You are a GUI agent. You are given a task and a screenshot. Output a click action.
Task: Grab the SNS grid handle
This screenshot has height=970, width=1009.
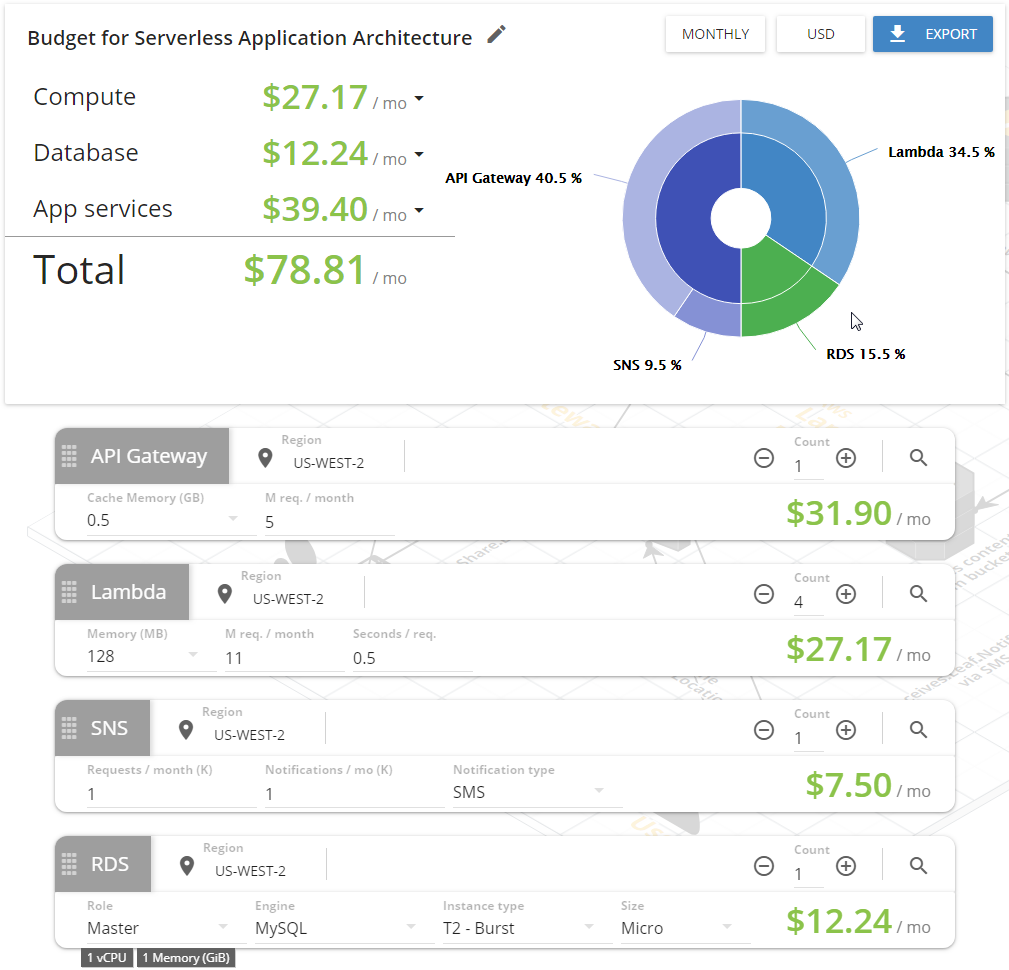pyautogui.click(x=69, y=728)
